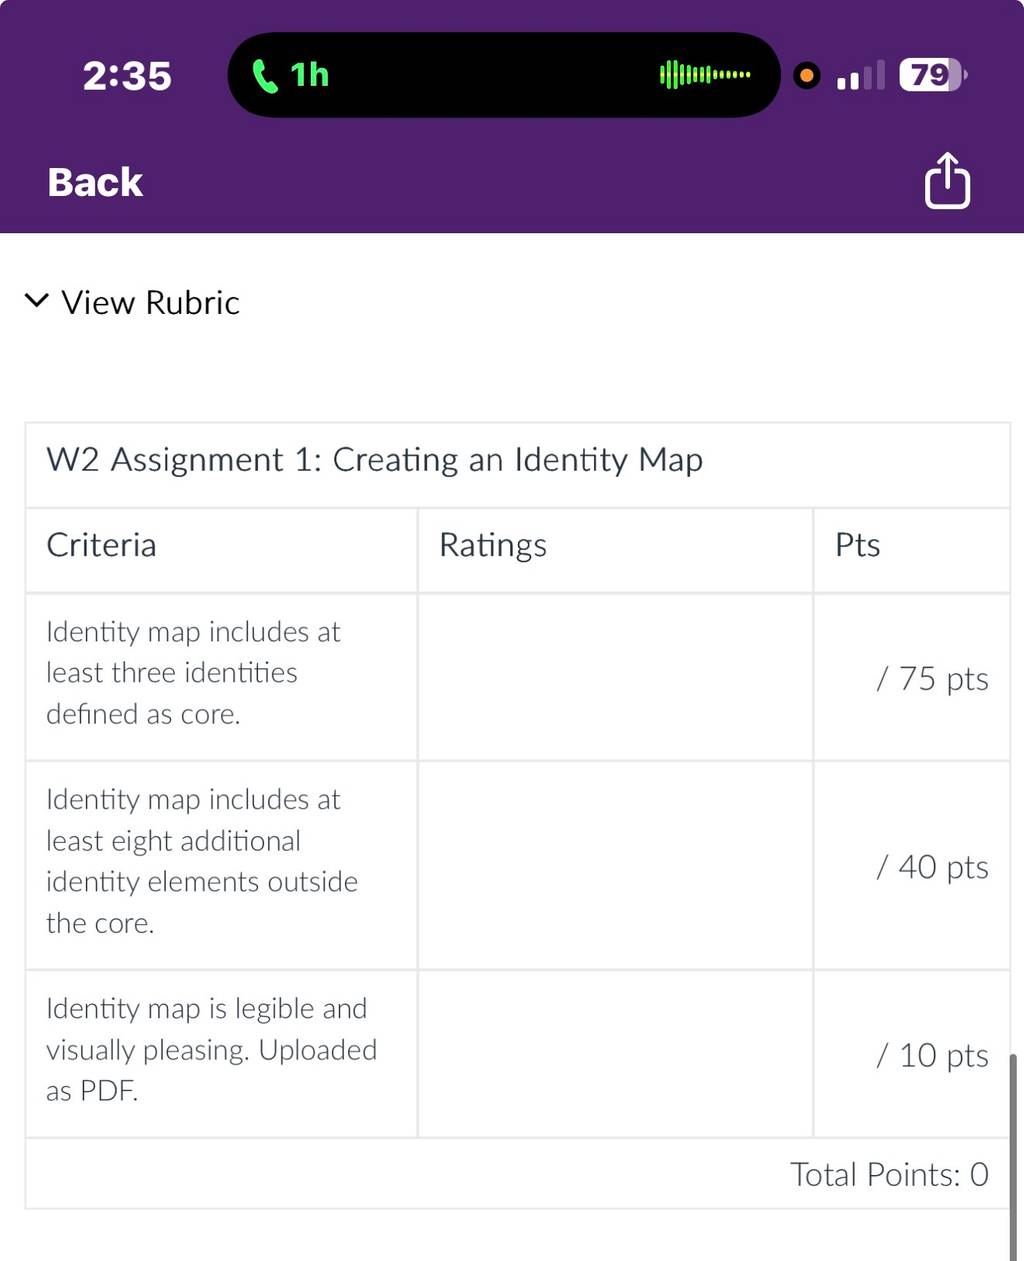Tap the orange microphone indicator dot
This screenshot has height=1261, width=1024.
pyautogui.click(x=806, y=75)
